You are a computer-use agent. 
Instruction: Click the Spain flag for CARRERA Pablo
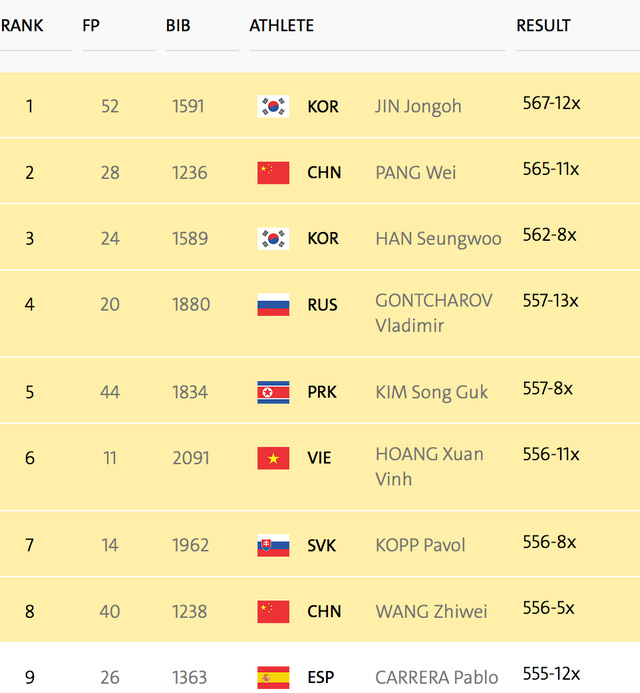click(x=273, y=678)
